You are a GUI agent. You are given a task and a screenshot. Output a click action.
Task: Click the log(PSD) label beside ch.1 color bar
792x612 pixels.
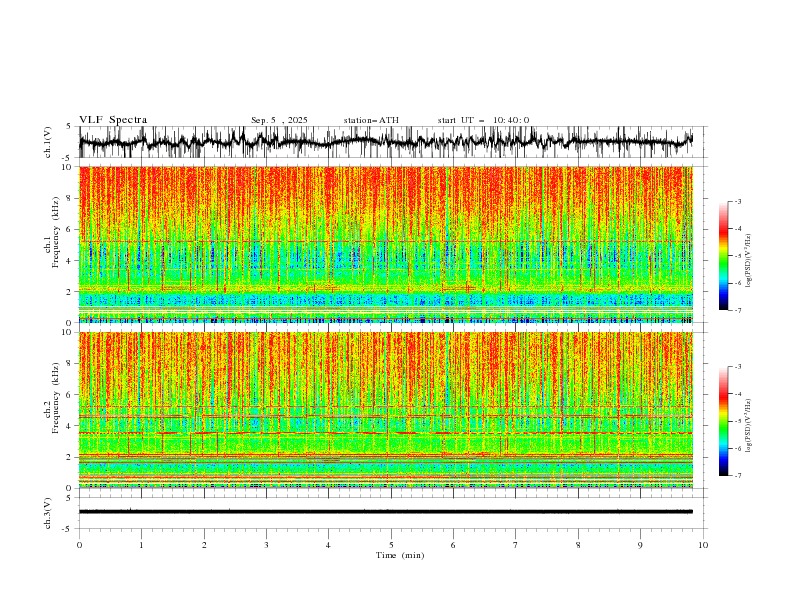748,261
